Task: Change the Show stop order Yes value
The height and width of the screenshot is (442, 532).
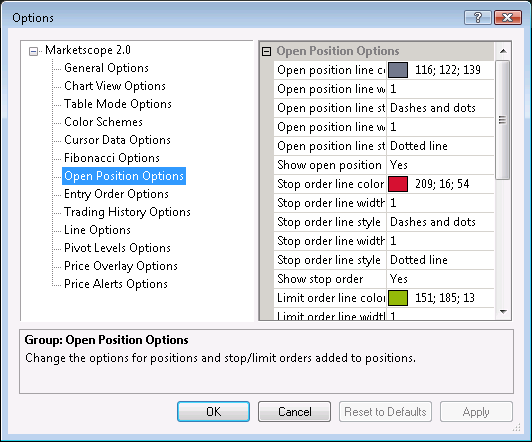Action: click(x=440, y=279)
